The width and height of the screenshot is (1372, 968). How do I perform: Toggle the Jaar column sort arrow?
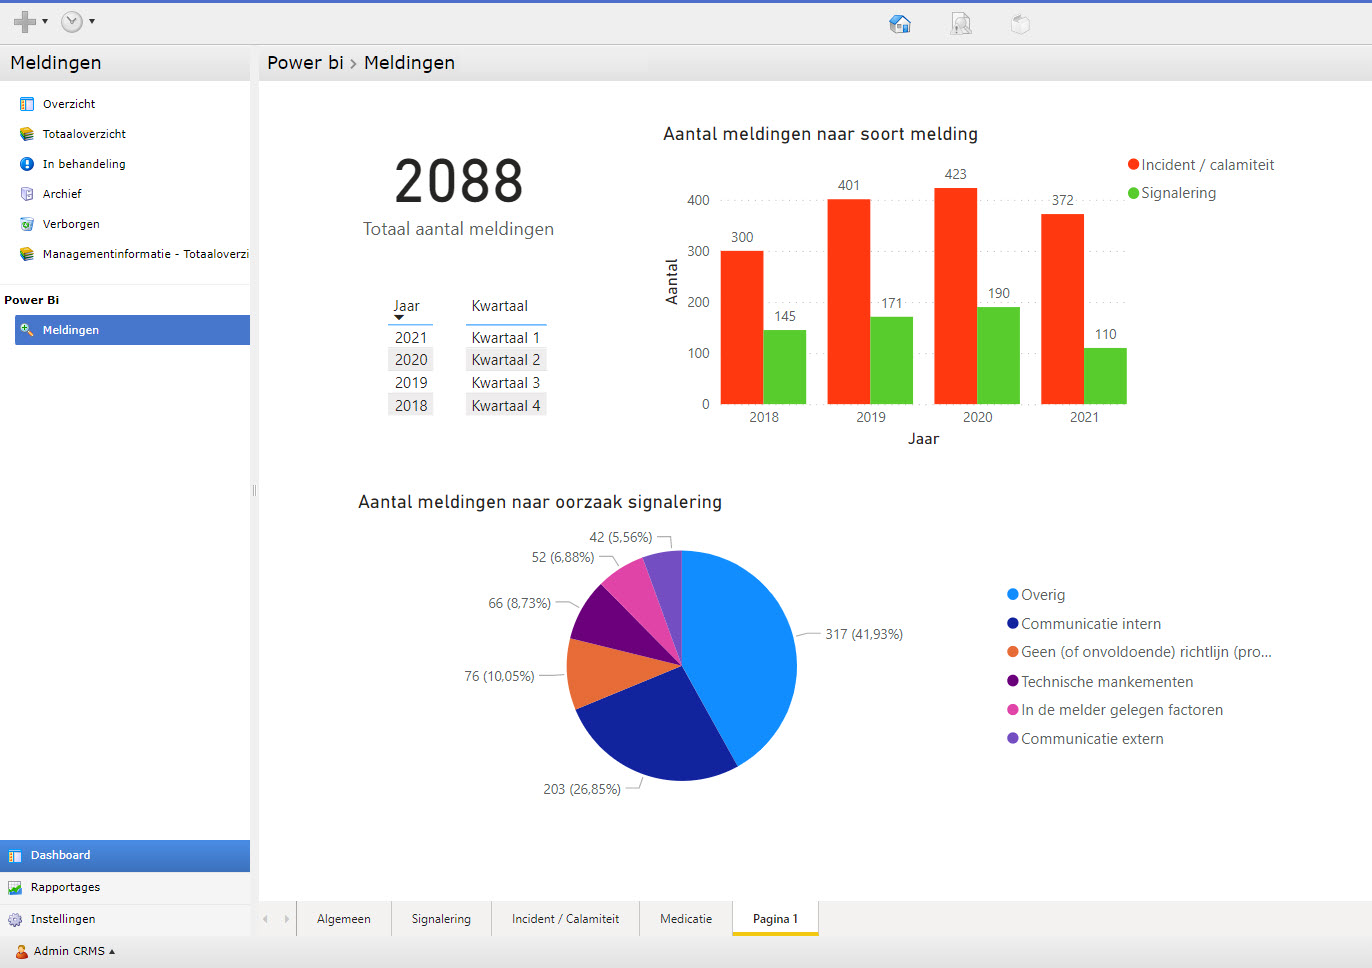[x=399, y=318]
